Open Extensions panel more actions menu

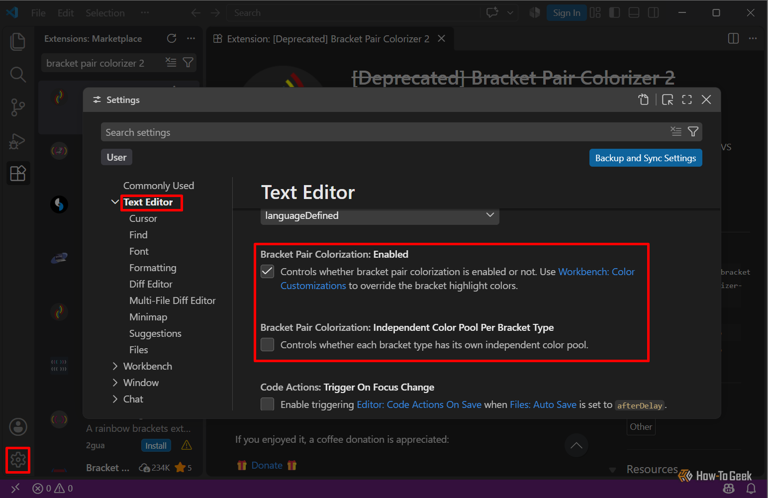click(x=191, y=38)
